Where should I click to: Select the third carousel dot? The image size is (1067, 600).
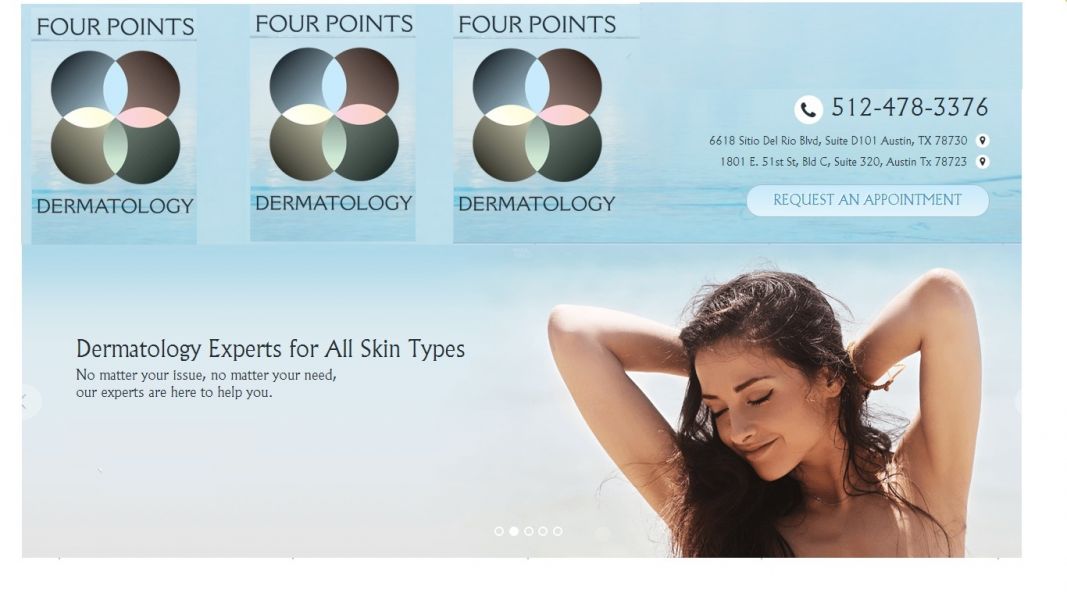pos(529,531)
